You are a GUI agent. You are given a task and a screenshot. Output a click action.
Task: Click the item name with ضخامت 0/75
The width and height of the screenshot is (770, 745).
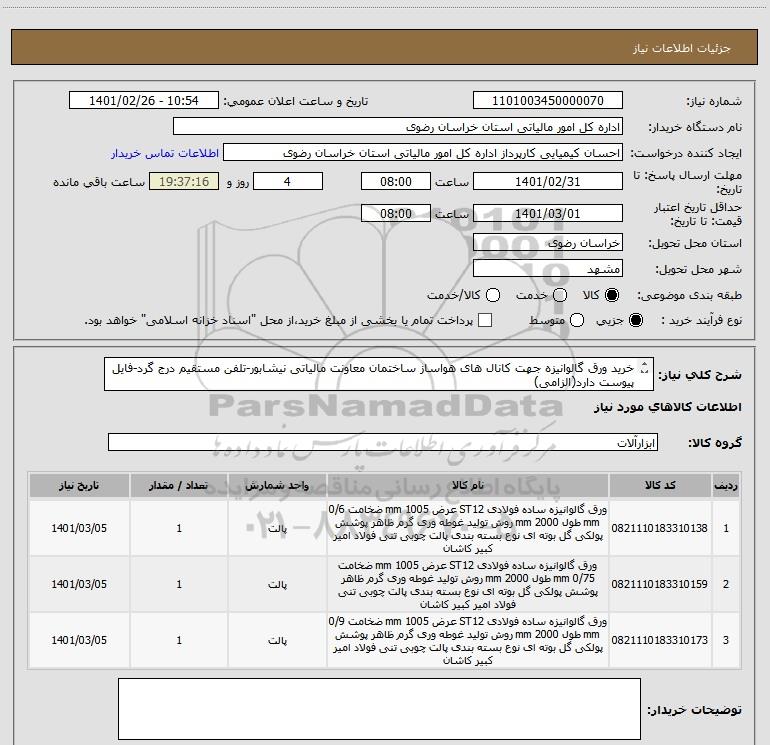click(x=468, y=584)
